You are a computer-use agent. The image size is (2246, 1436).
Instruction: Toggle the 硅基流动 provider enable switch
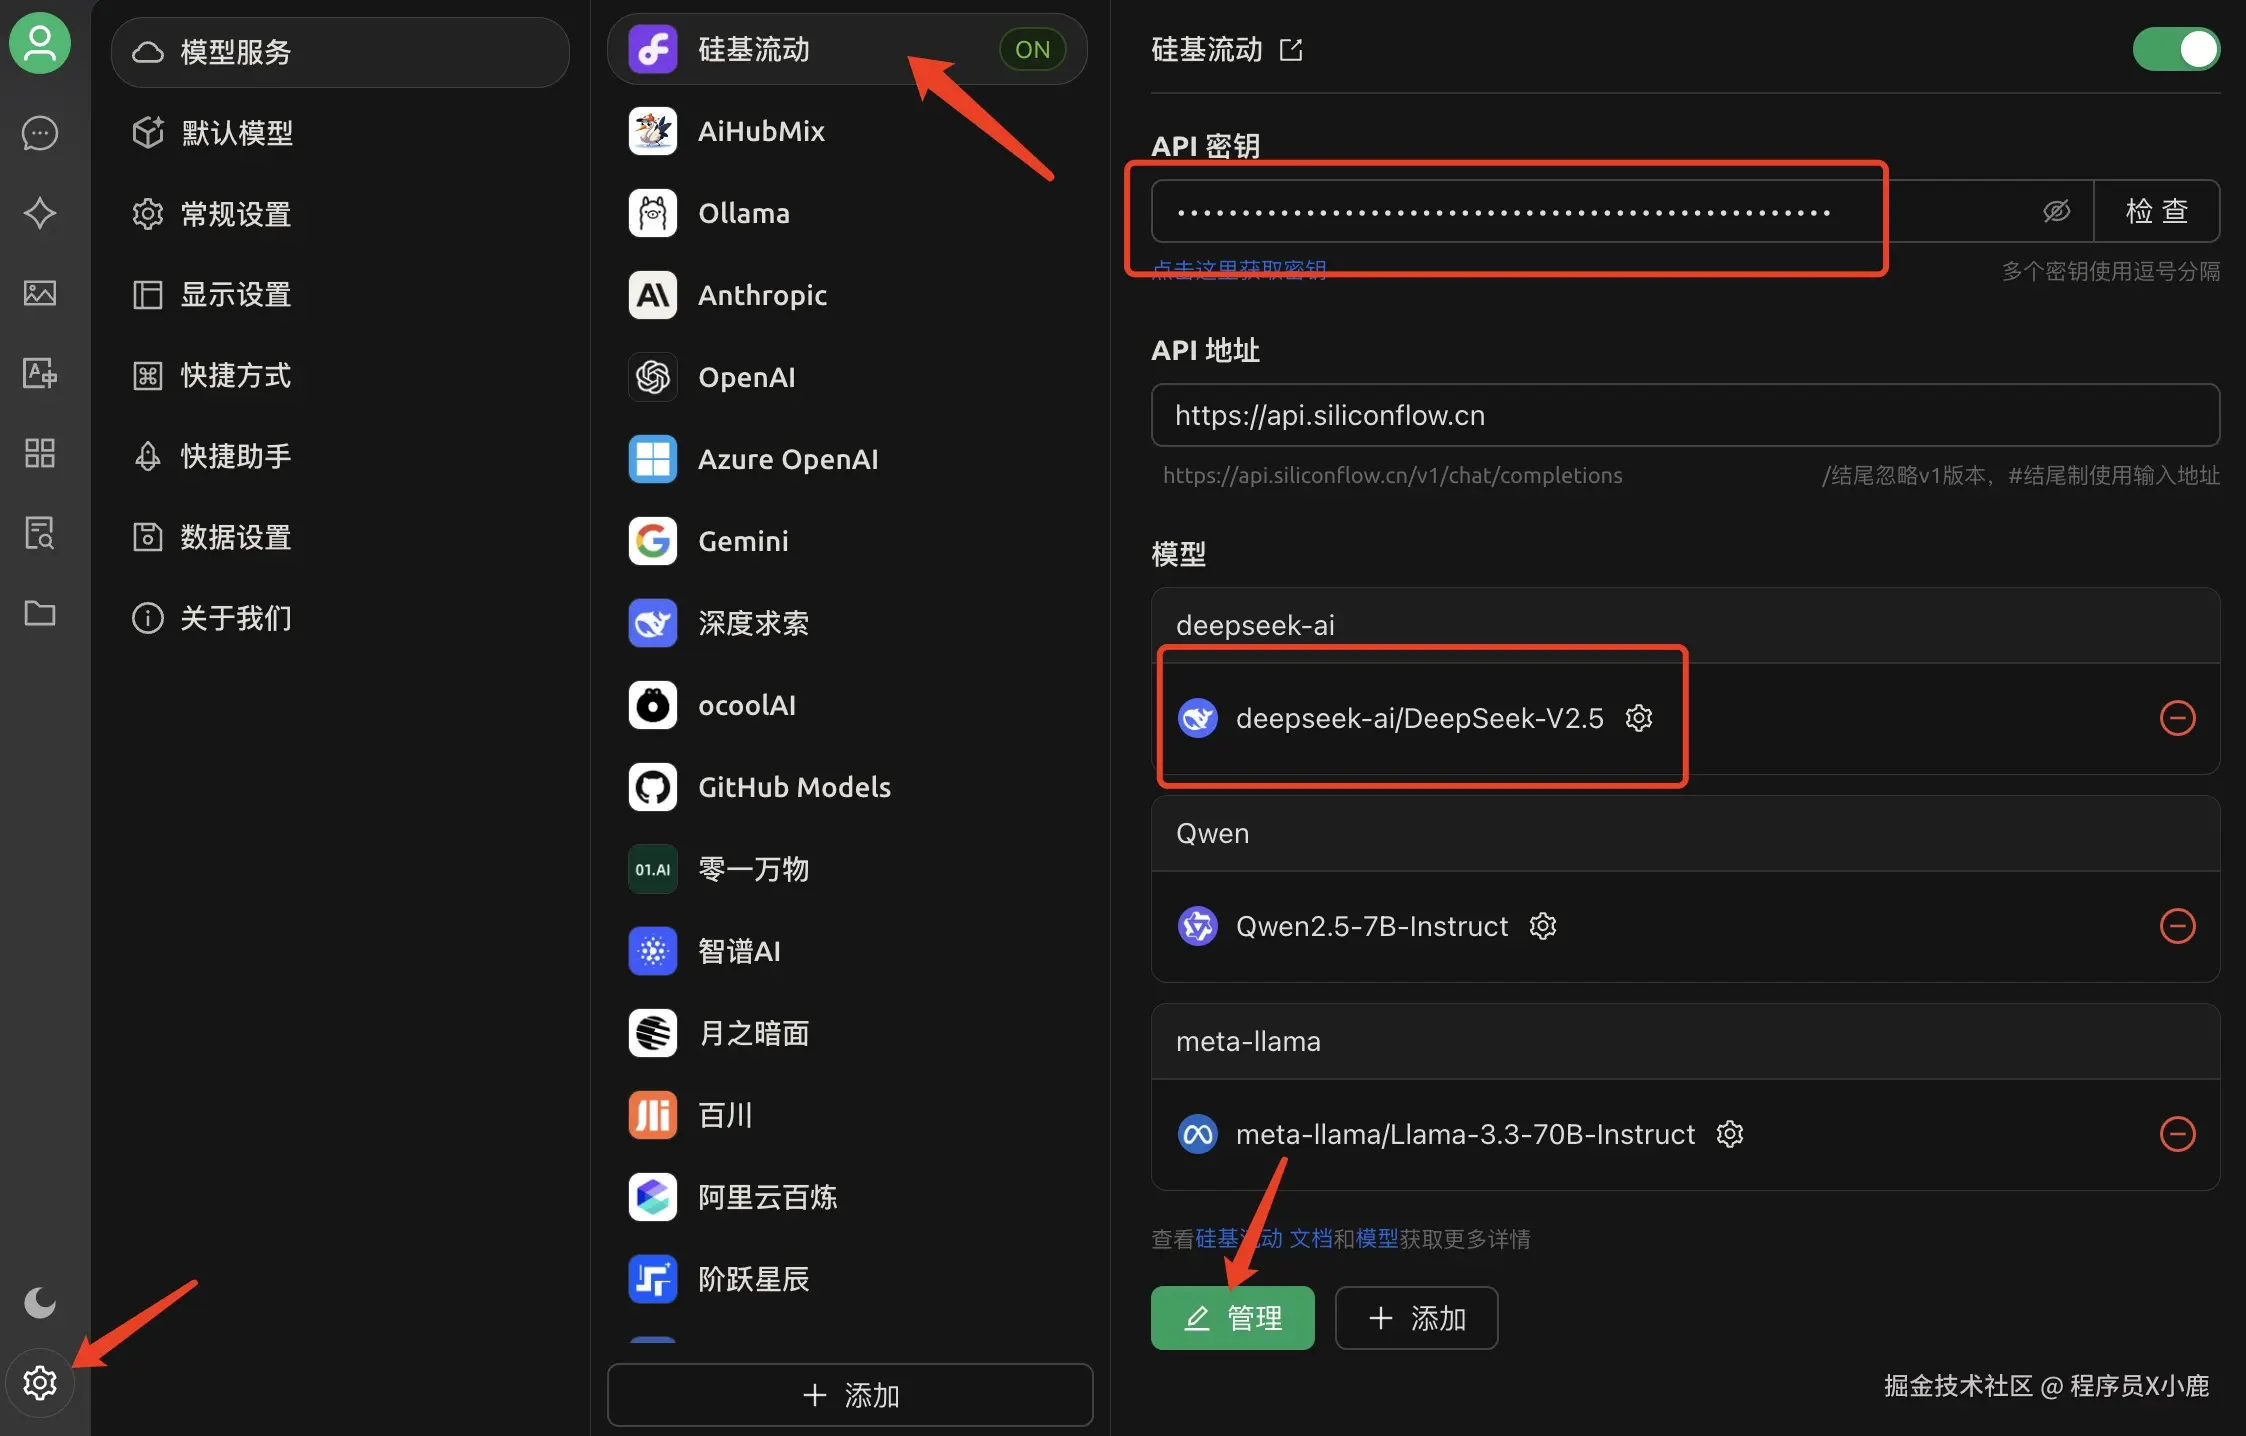click(2176, 49)
